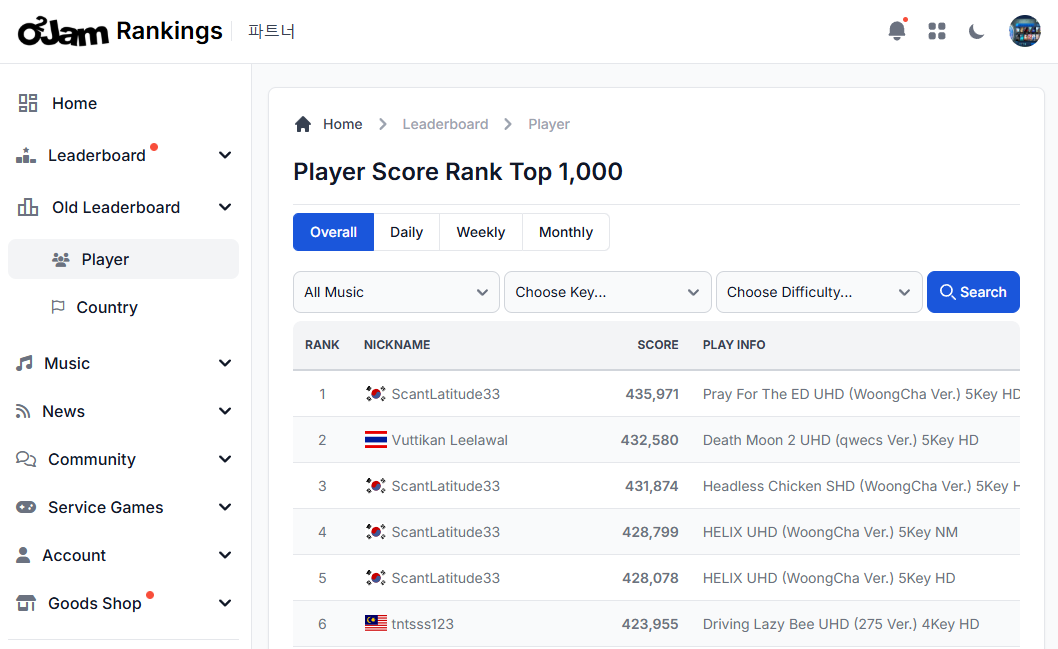Open the apps grid menu
Viewport: 1058px width, 649px height.
coord(937,31)
